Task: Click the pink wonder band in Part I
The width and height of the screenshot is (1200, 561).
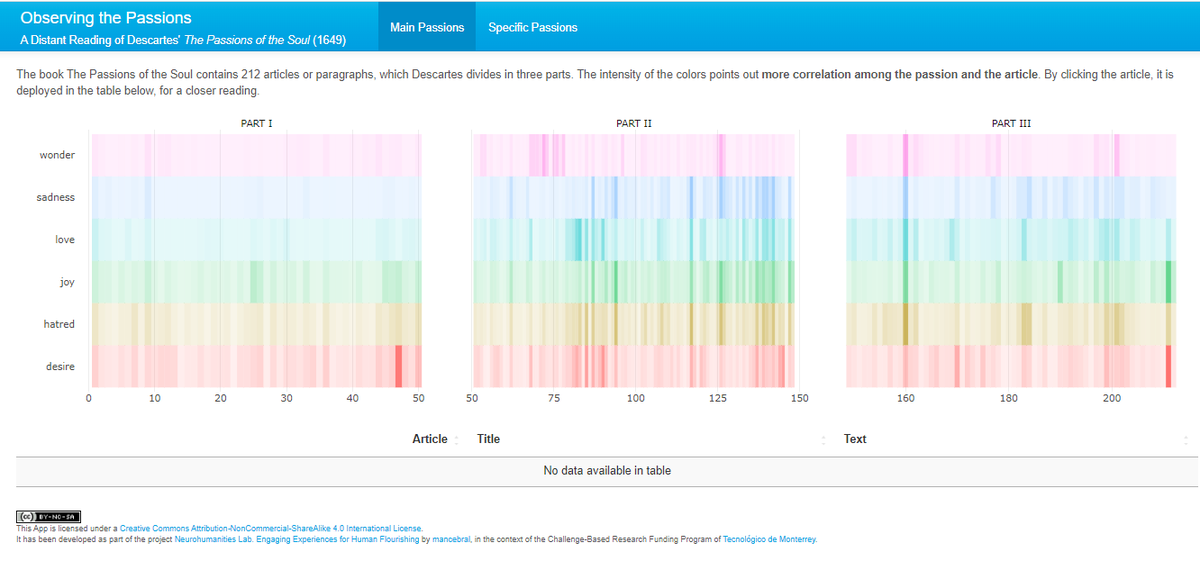Action: 255,155
